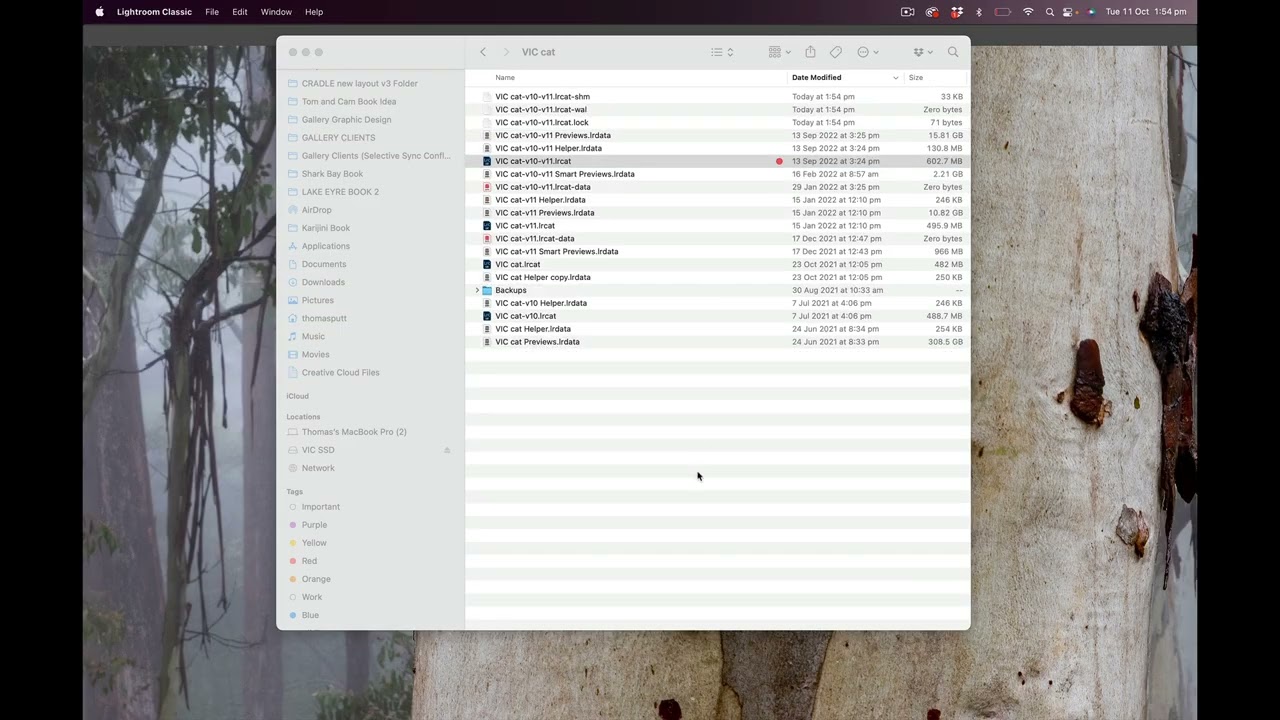This screenshot has width=1280, height=720.
Task: Select VIC cat-v11.lrcat-data icon
Action: (x=487, y=238)
